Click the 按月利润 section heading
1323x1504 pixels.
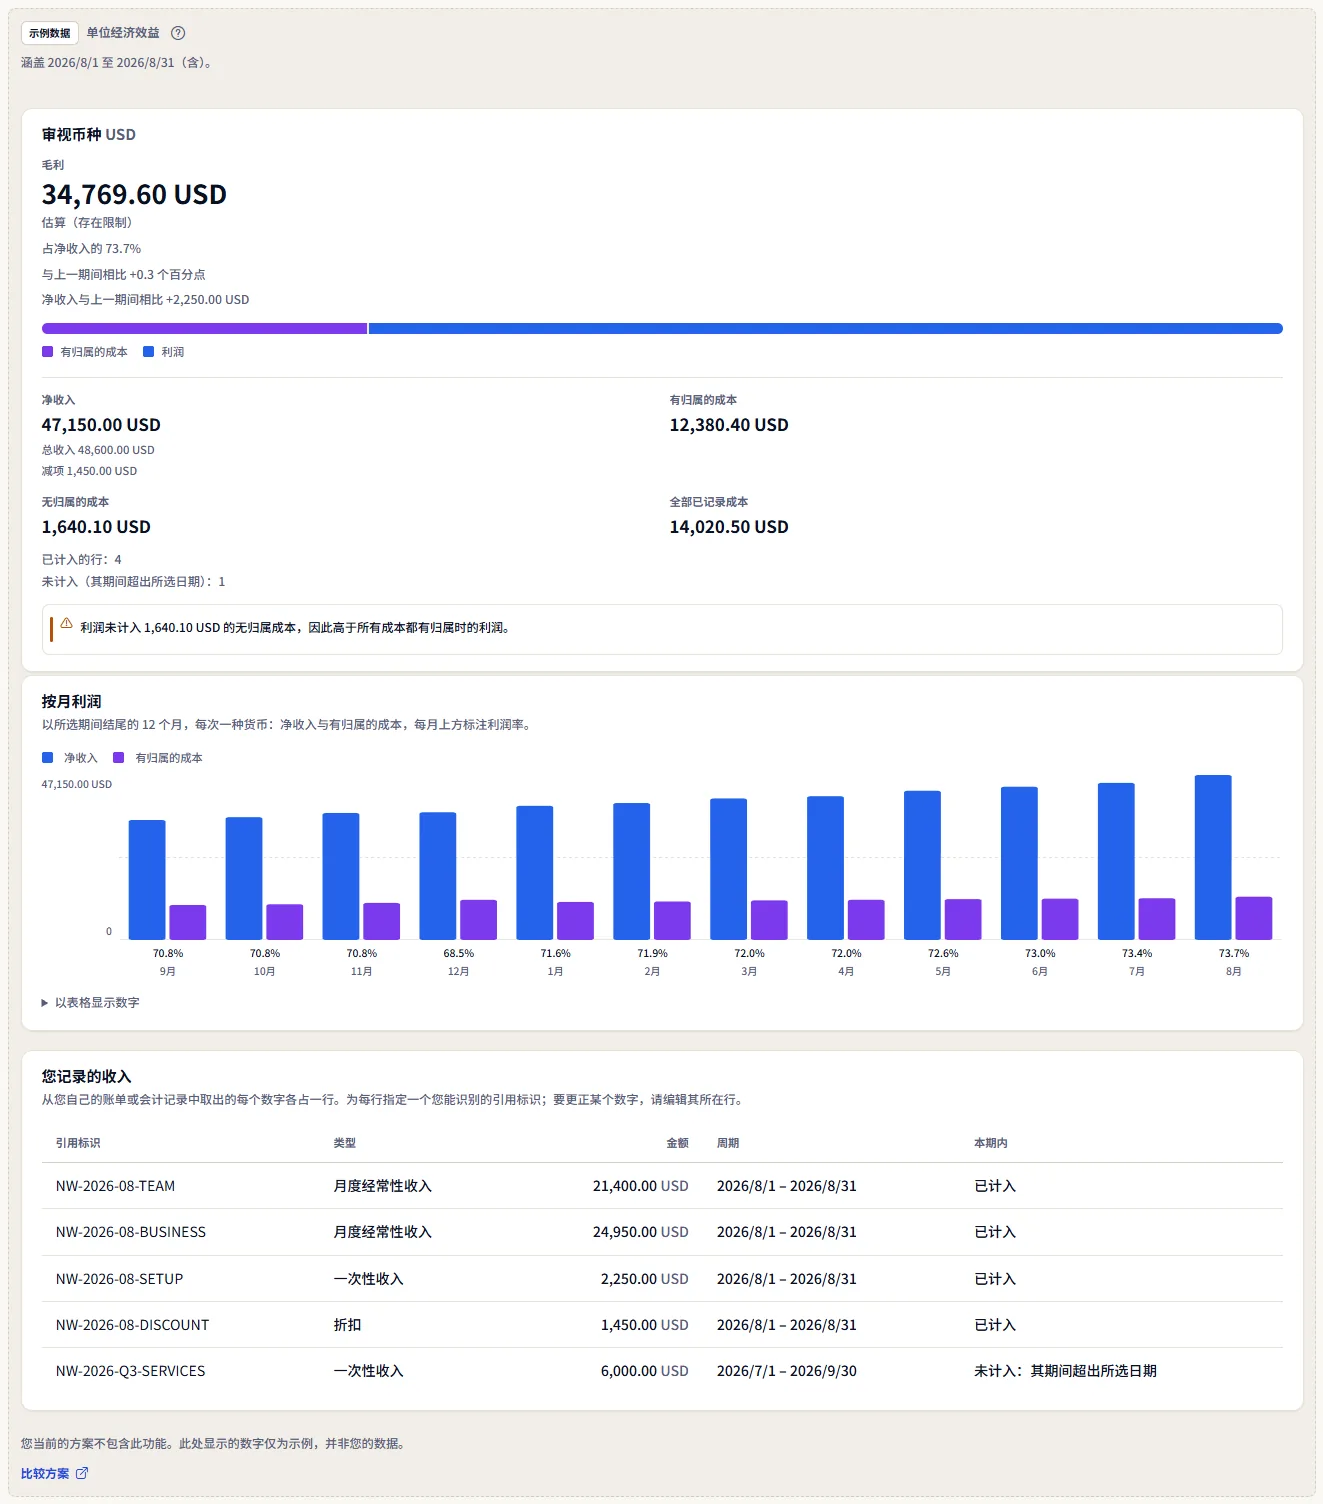[x=71, y=701]
